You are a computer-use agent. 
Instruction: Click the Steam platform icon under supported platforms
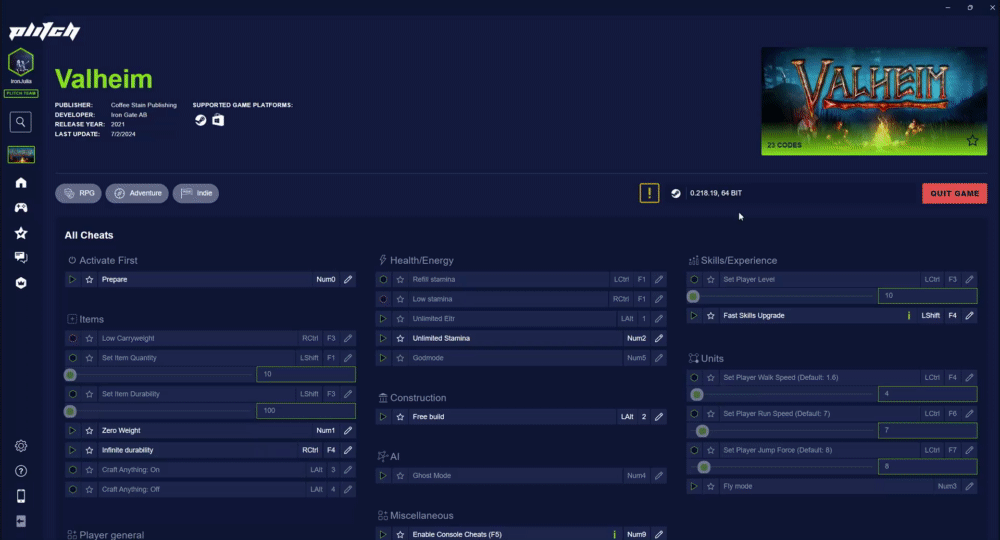point(201,120)
